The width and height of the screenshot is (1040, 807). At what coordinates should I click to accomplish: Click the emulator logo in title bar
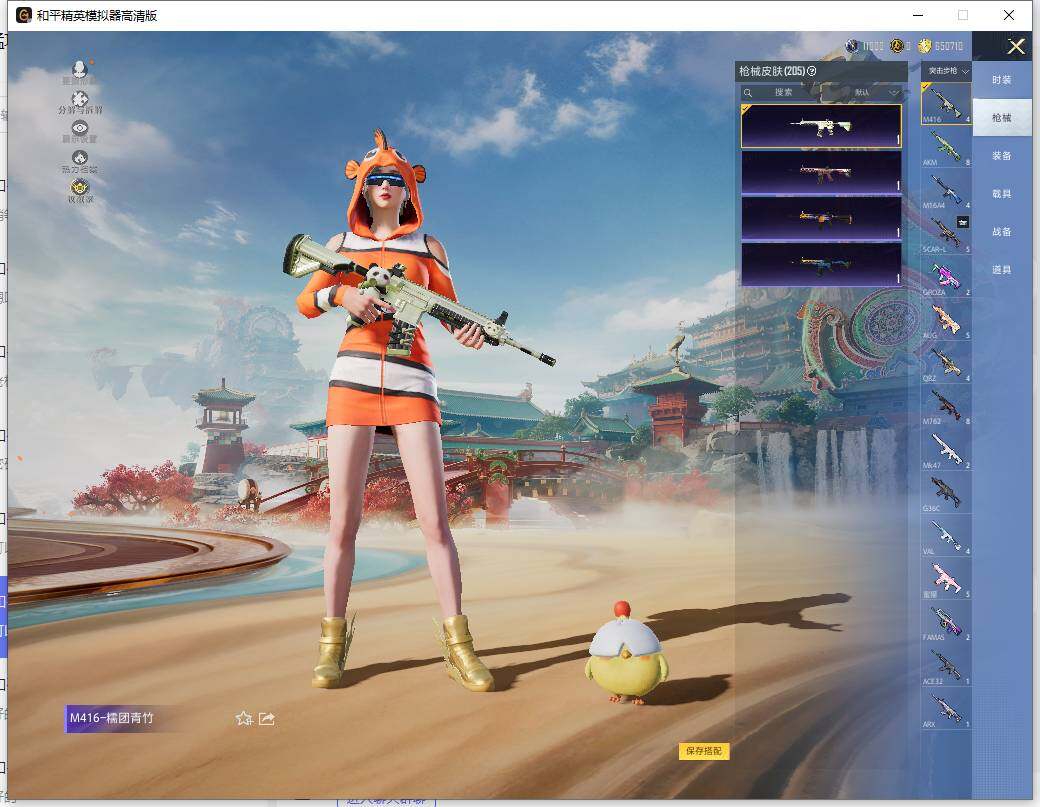[23, 15]
